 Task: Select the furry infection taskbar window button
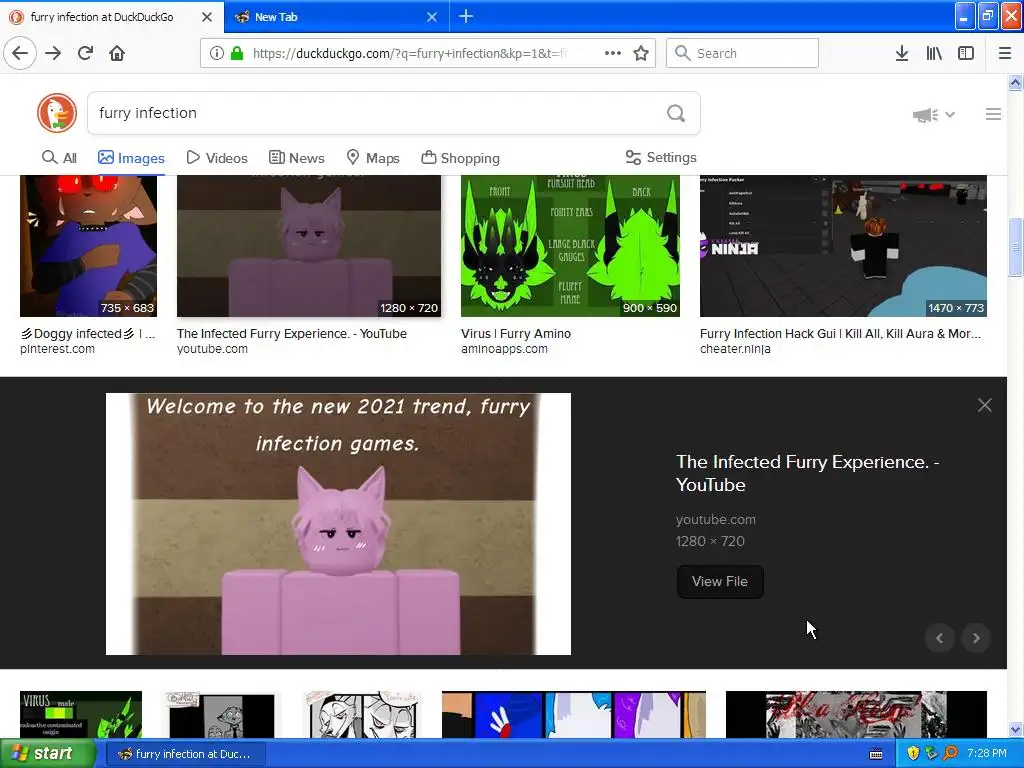point(185,754)
